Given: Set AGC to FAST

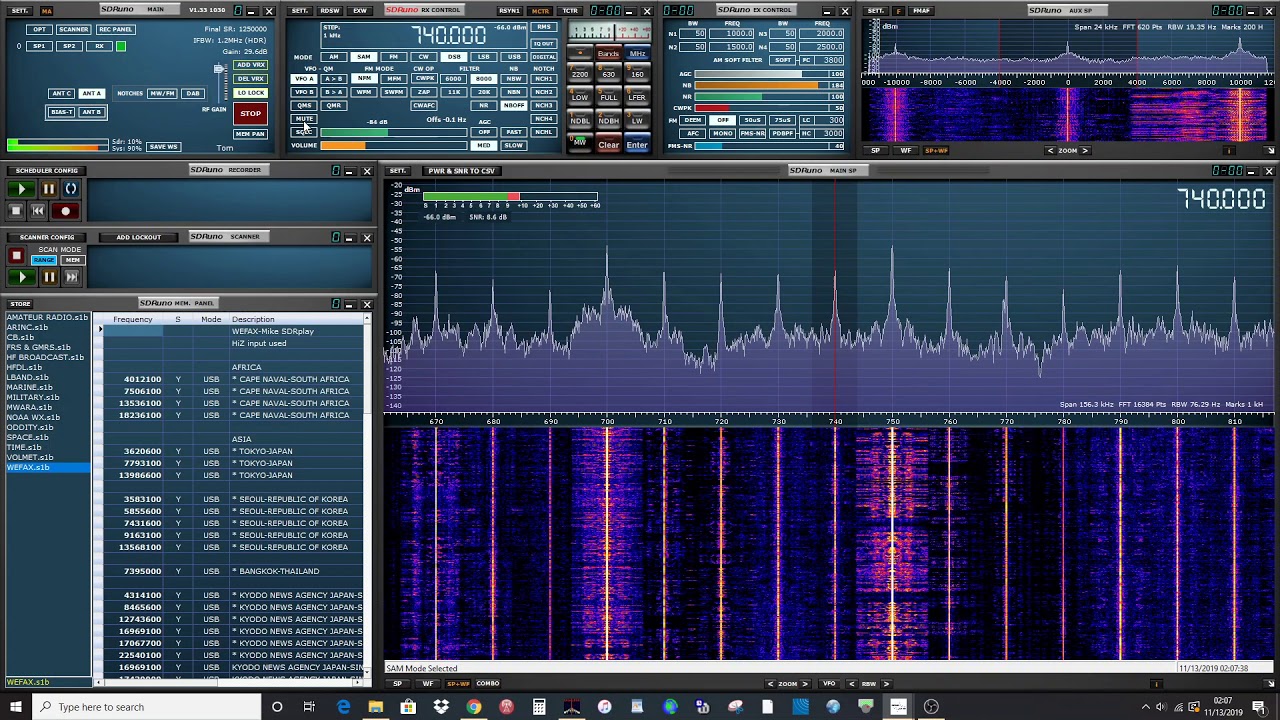Looking at the screenshot, I should (514, 132).
